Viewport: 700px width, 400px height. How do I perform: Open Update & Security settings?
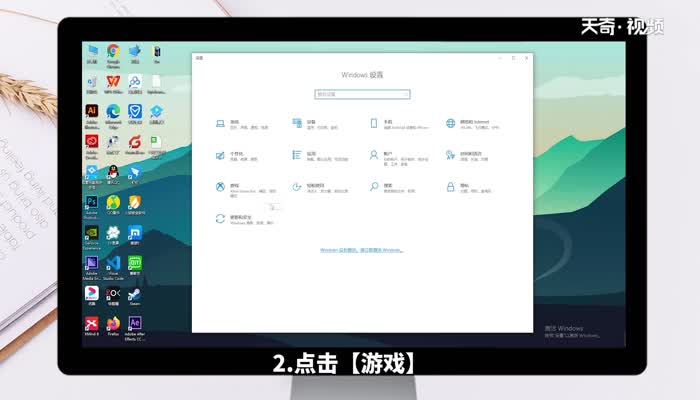(x=244, y=219)
